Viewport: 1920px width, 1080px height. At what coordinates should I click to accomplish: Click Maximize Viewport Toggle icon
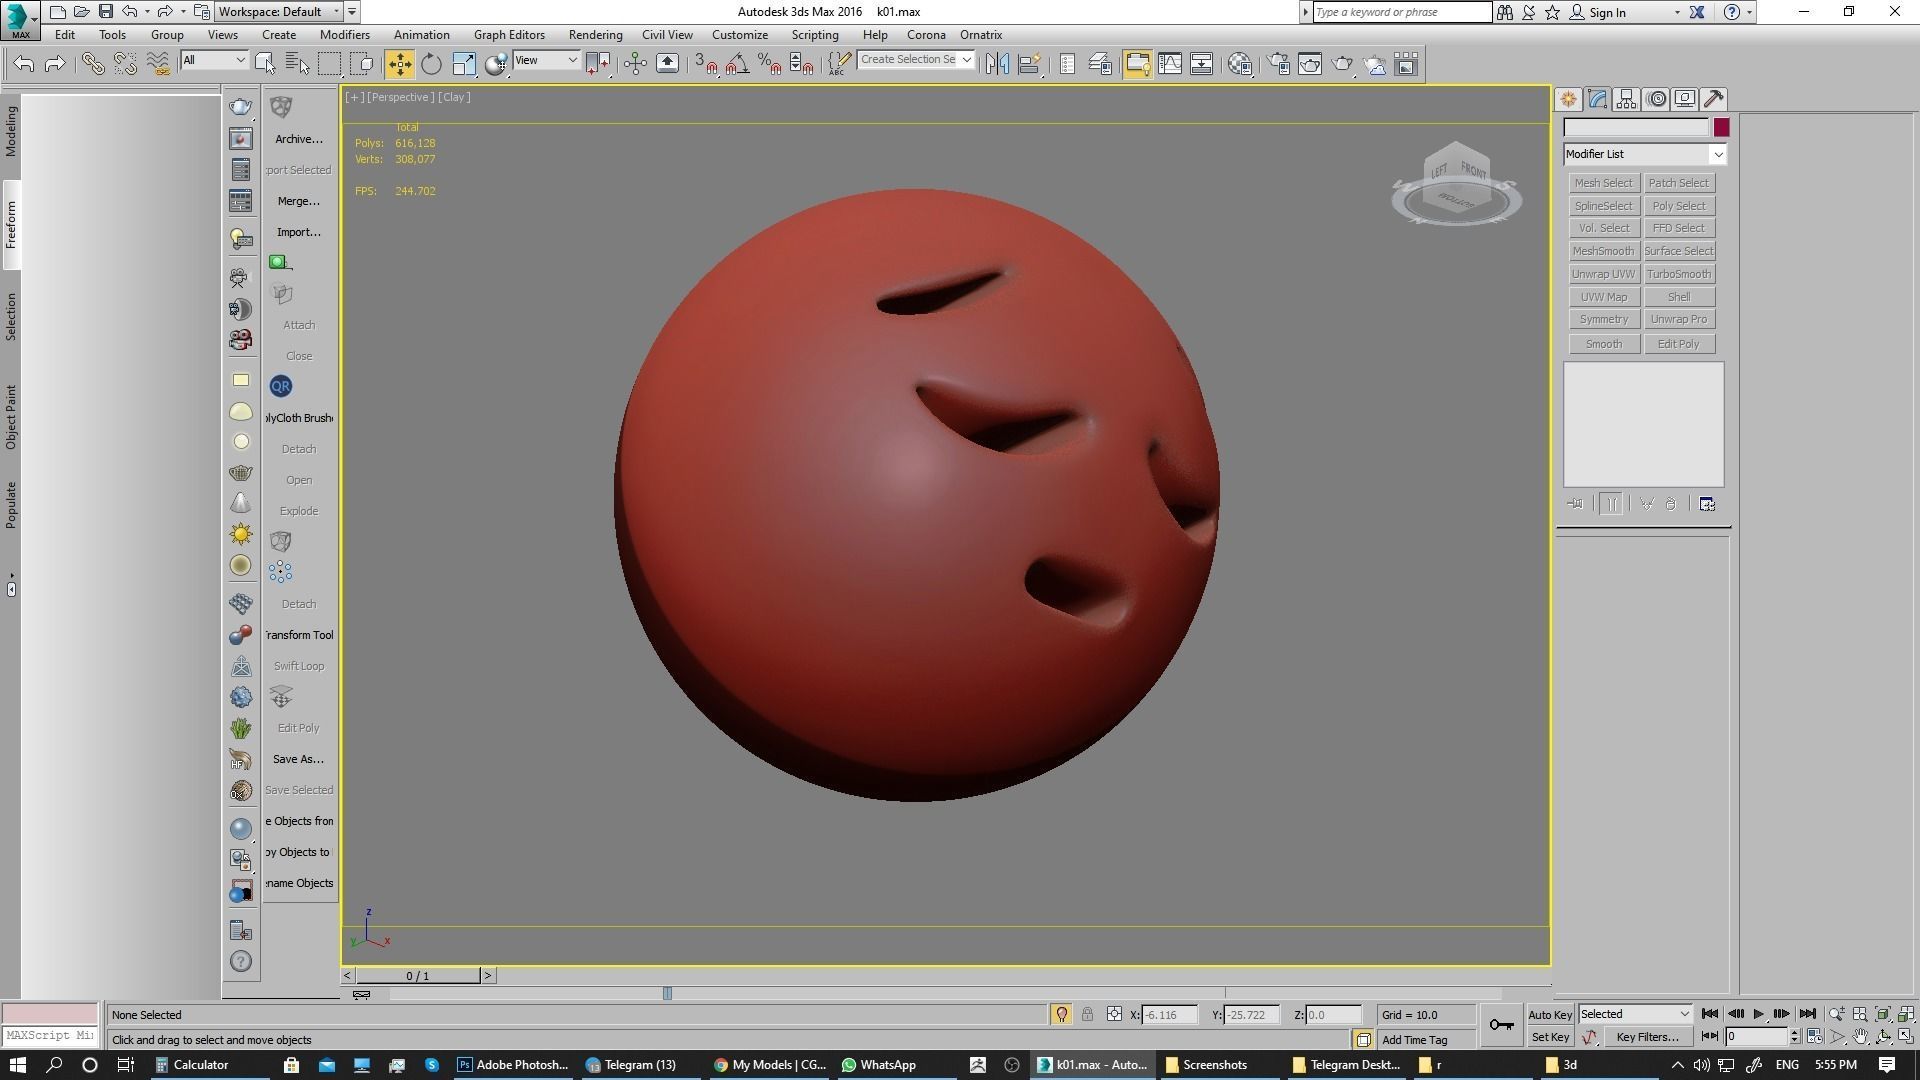(x=1906, y=1037)
